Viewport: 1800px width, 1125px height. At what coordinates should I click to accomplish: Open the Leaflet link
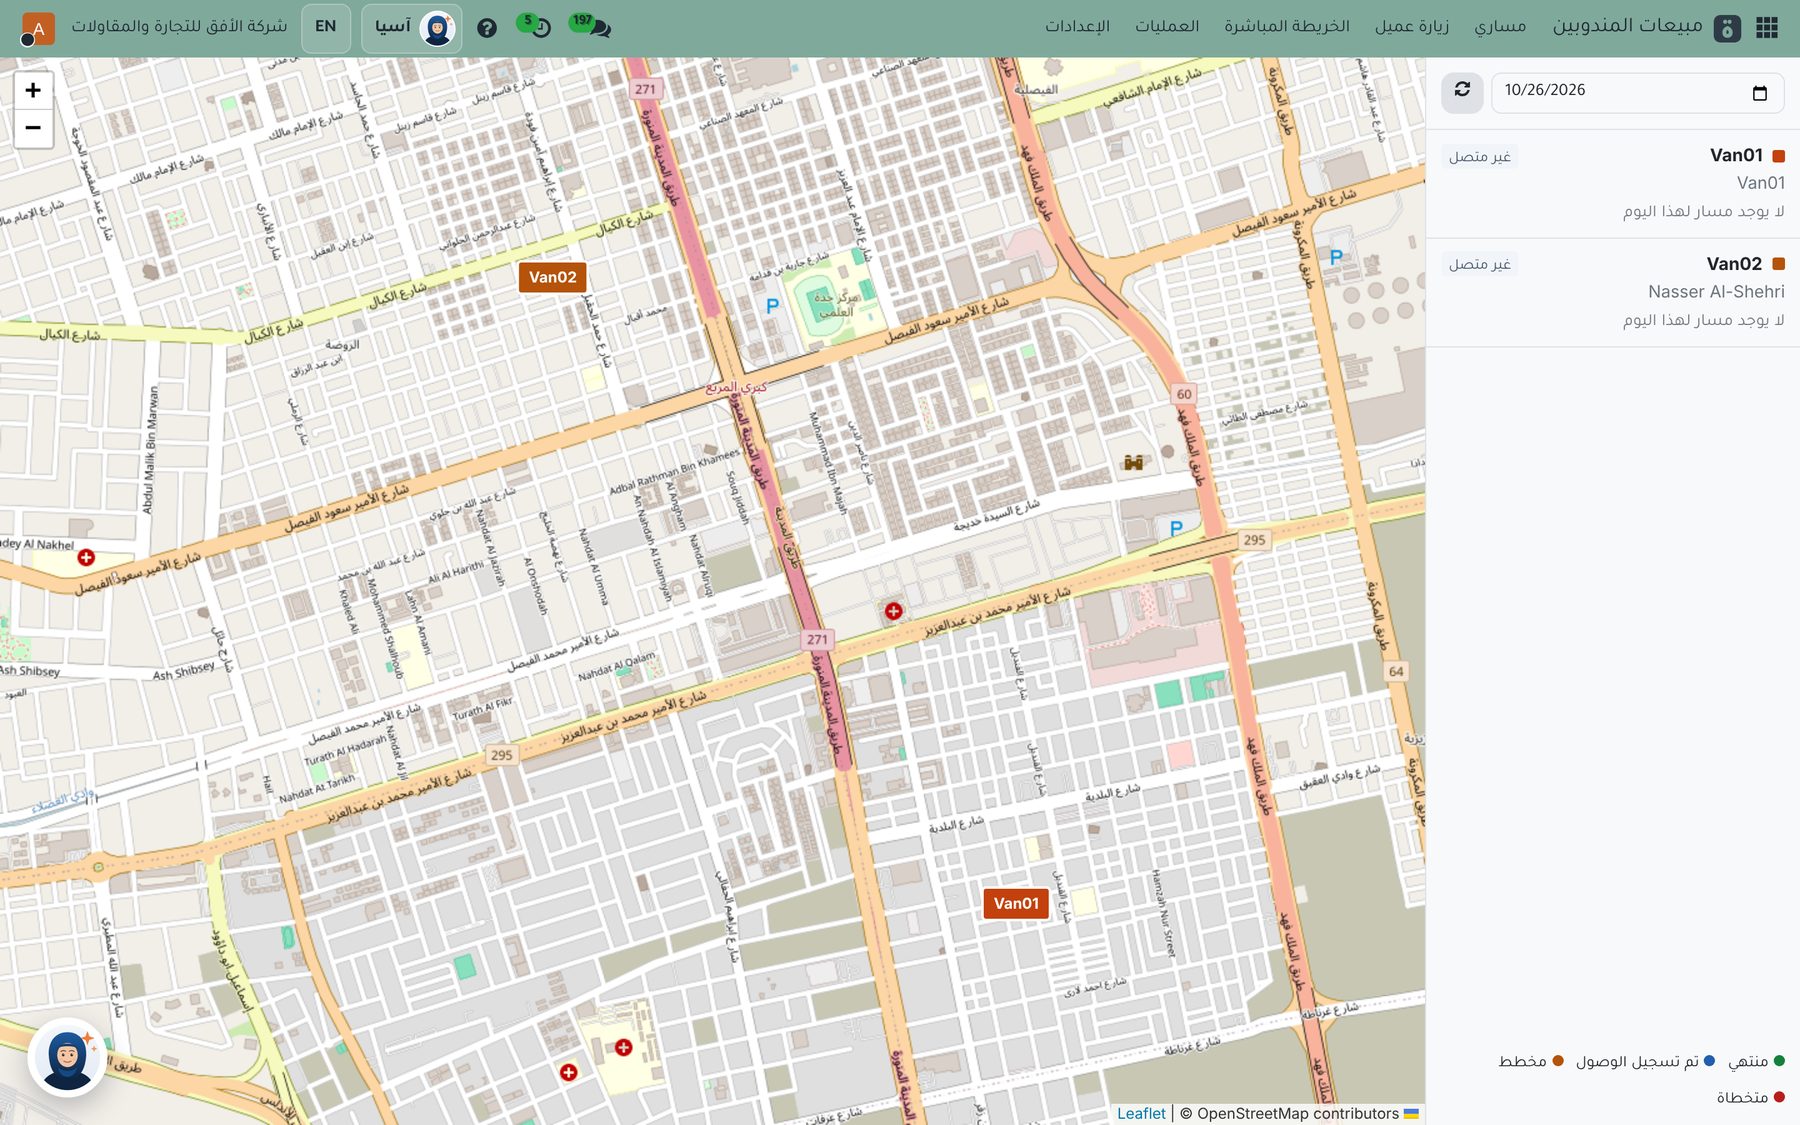(1141, 1113)
